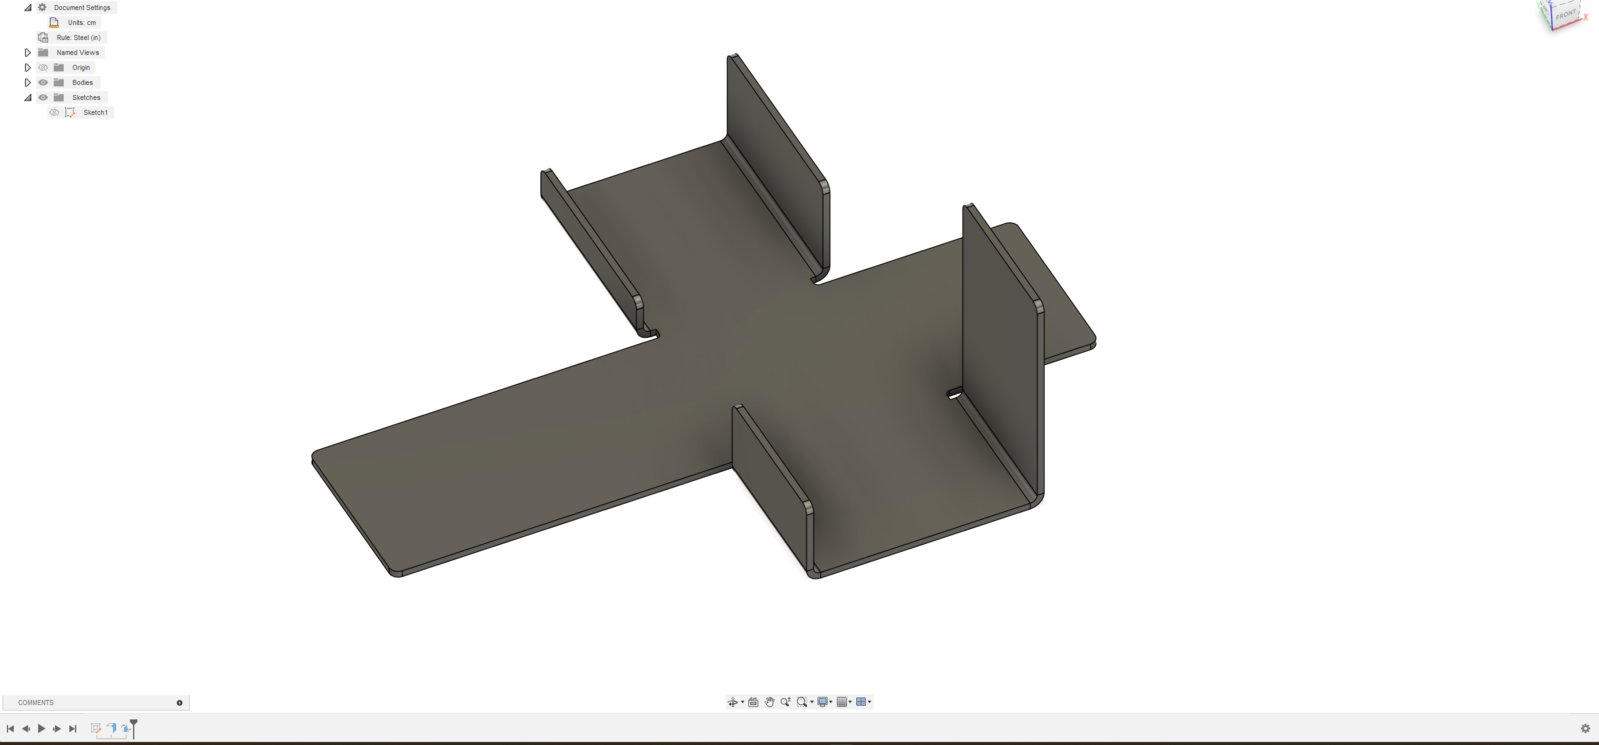Open the Display Settings dropdown arrow

(831, 702)
